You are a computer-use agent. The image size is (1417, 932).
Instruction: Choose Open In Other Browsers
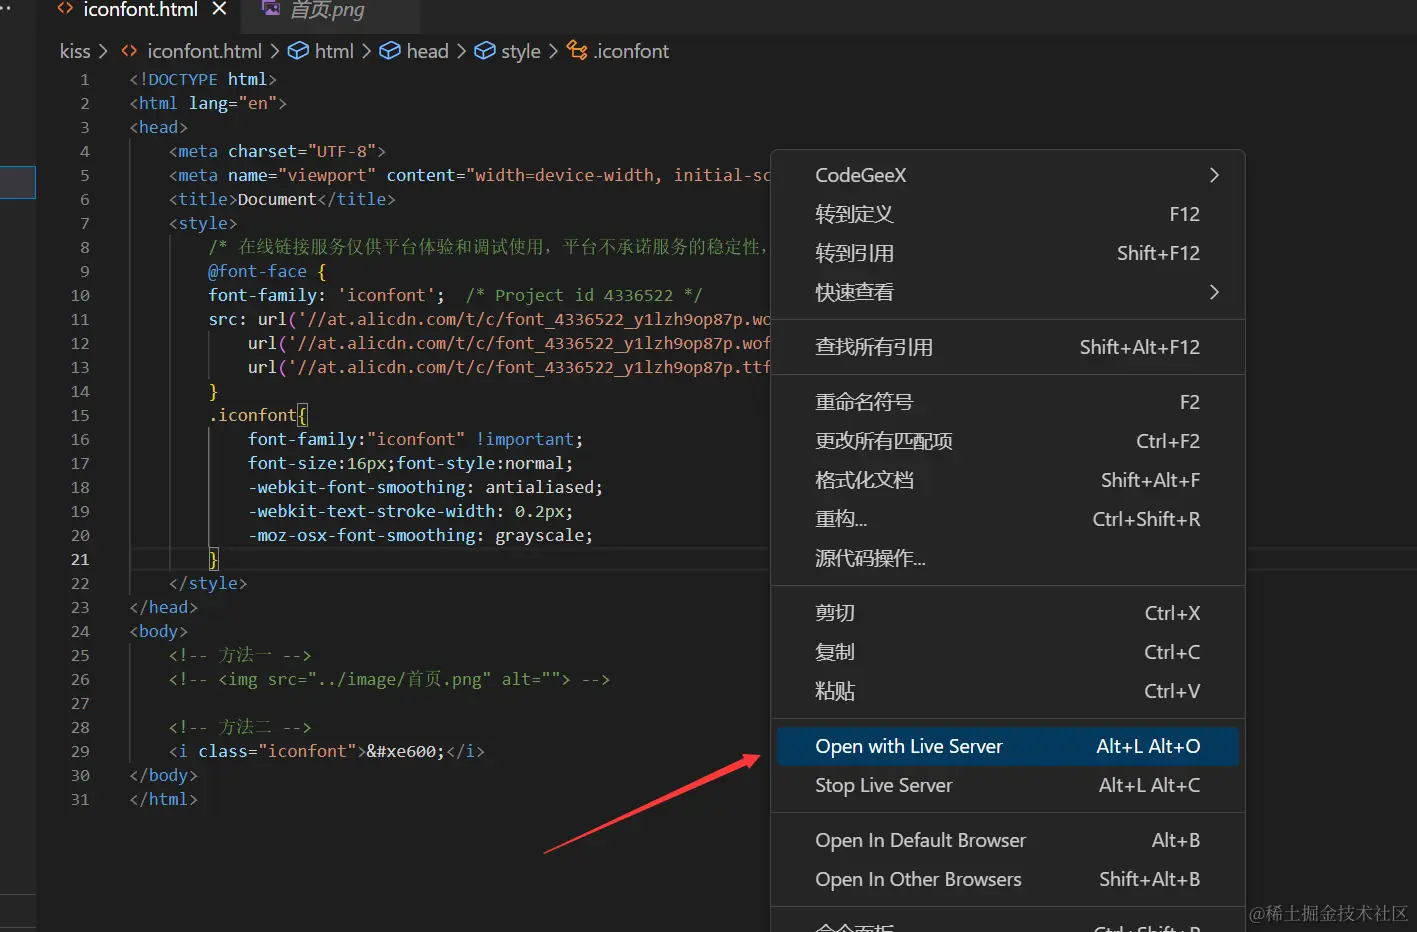1008,879
